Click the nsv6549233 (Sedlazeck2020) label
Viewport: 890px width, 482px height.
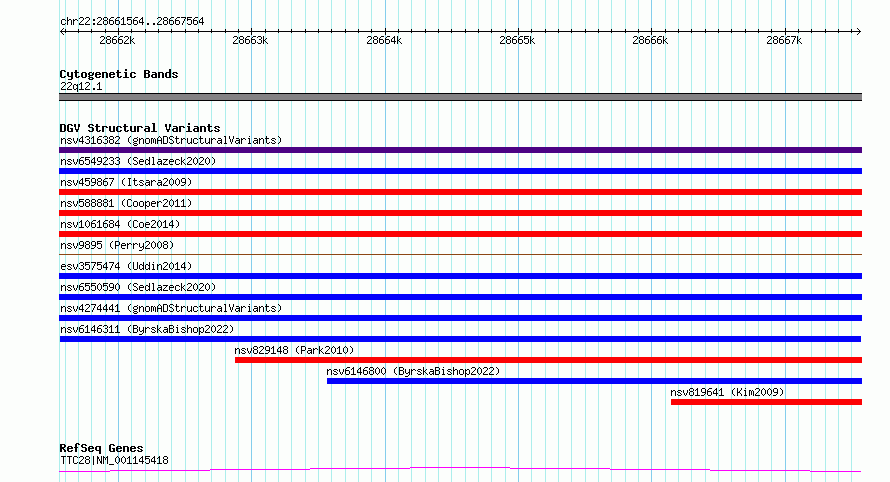pyautogui.click(x=138, y=161)
